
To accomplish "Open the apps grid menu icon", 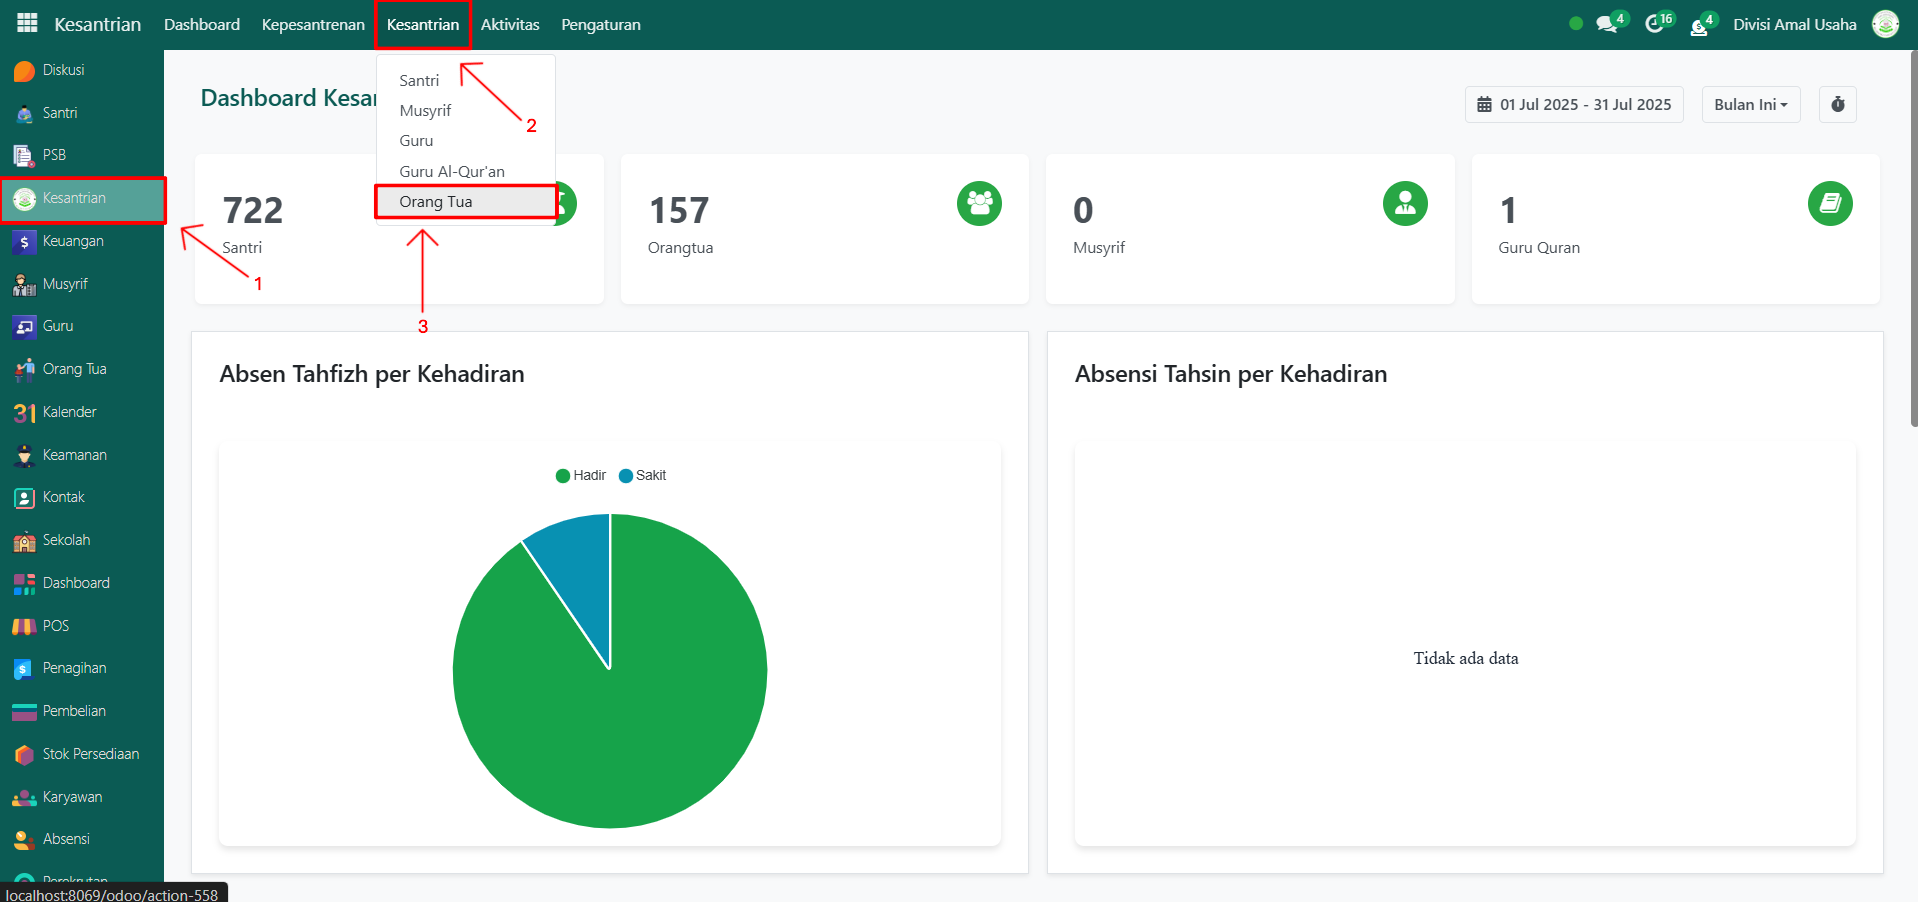I will [x=27, y=23].
